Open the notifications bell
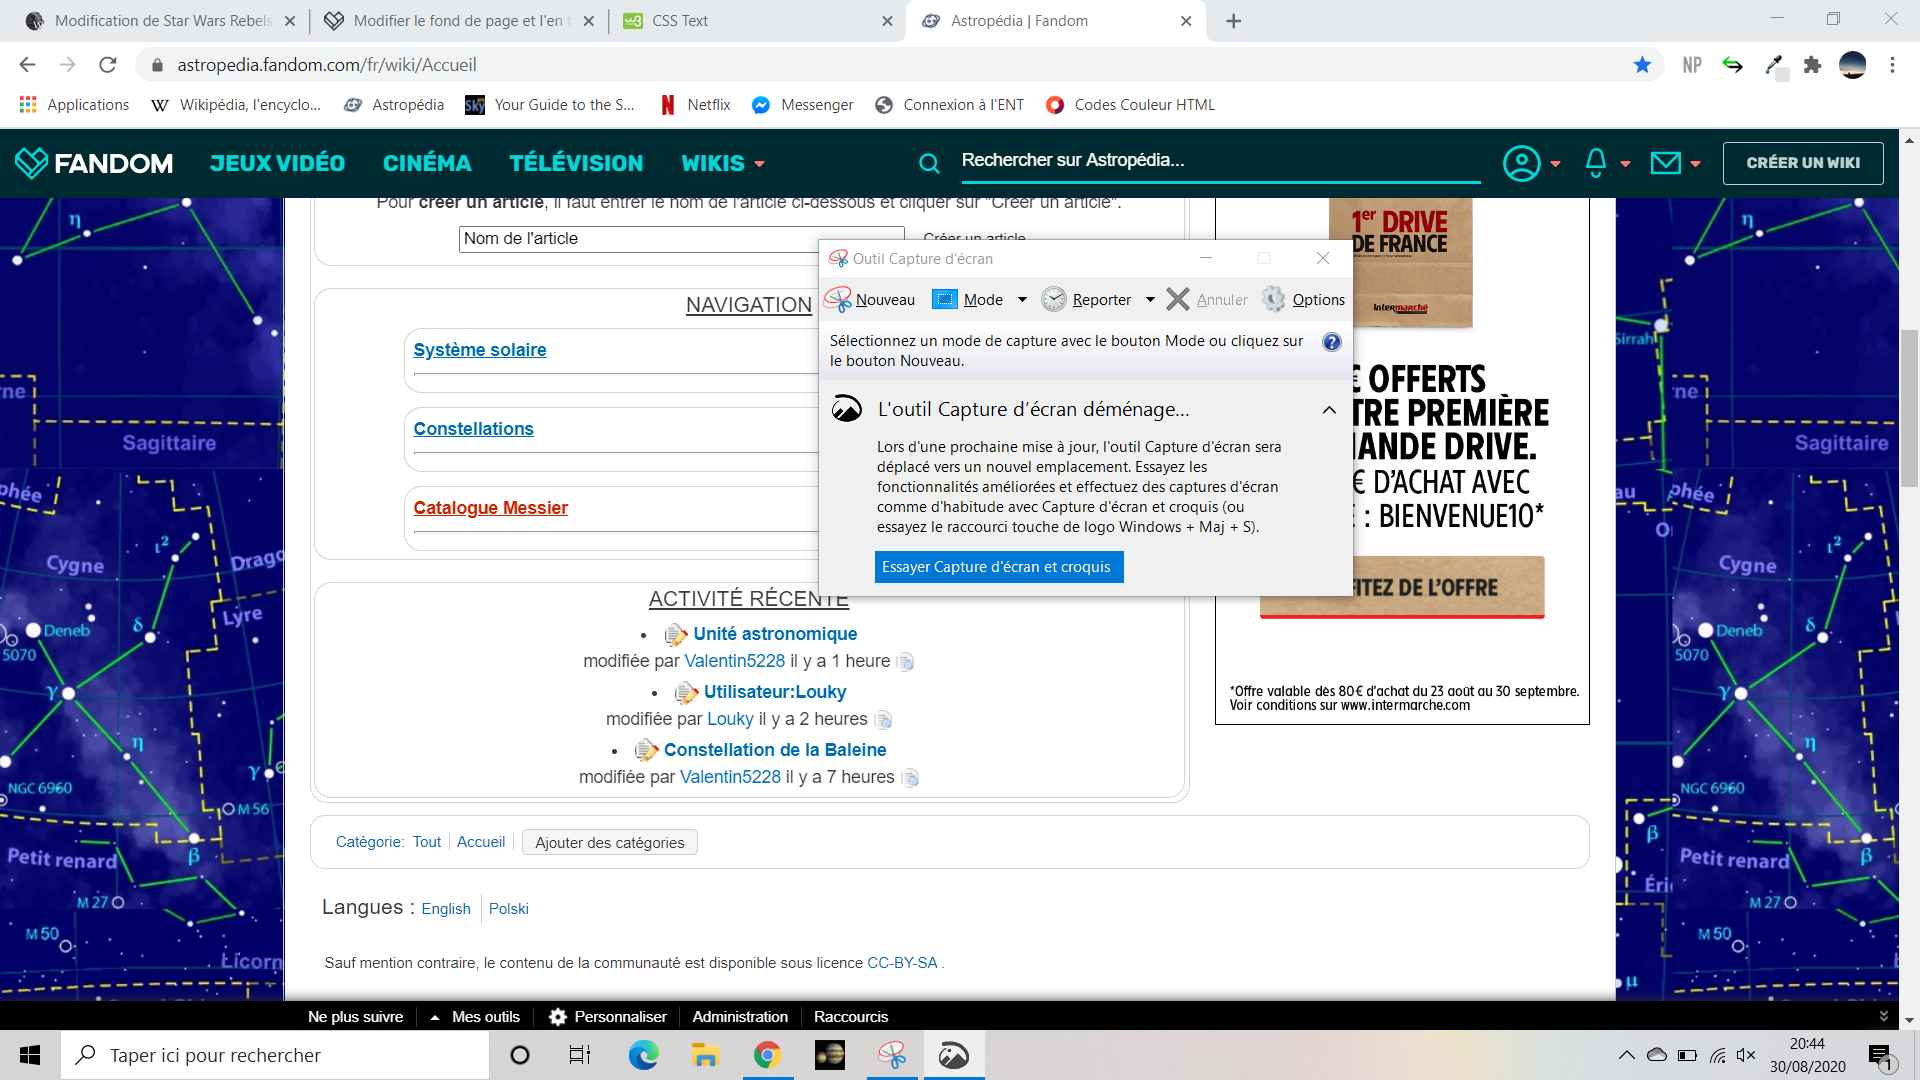The width and height of the screenshot is (1920, 1080). 1596,163
